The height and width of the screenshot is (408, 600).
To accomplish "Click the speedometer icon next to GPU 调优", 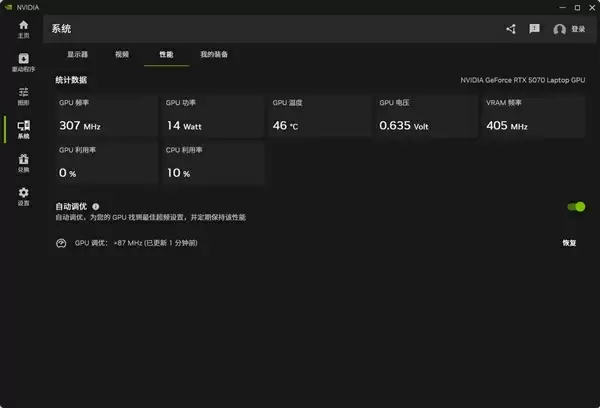I will tap(61, 243).
